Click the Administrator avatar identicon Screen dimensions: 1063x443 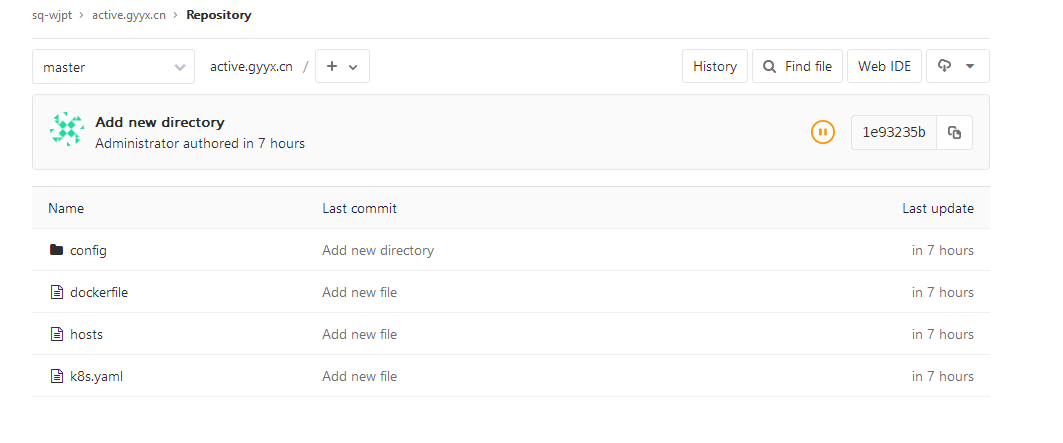tap(67, 131)
